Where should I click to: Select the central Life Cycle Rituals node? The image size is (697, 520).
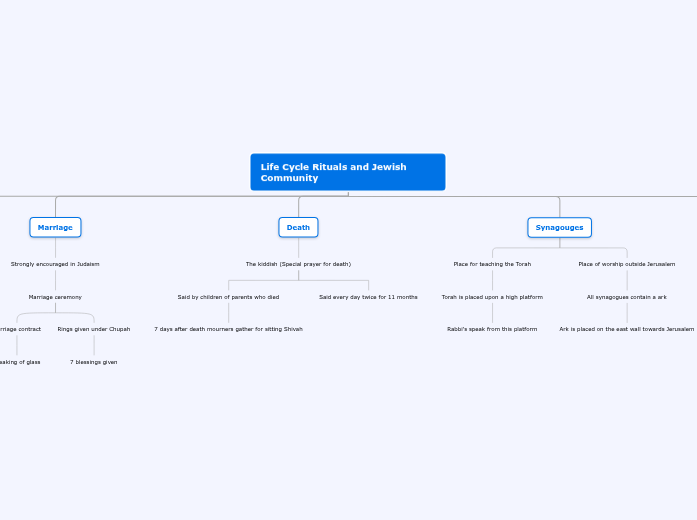pyautogui.click(x=347, y=172)
